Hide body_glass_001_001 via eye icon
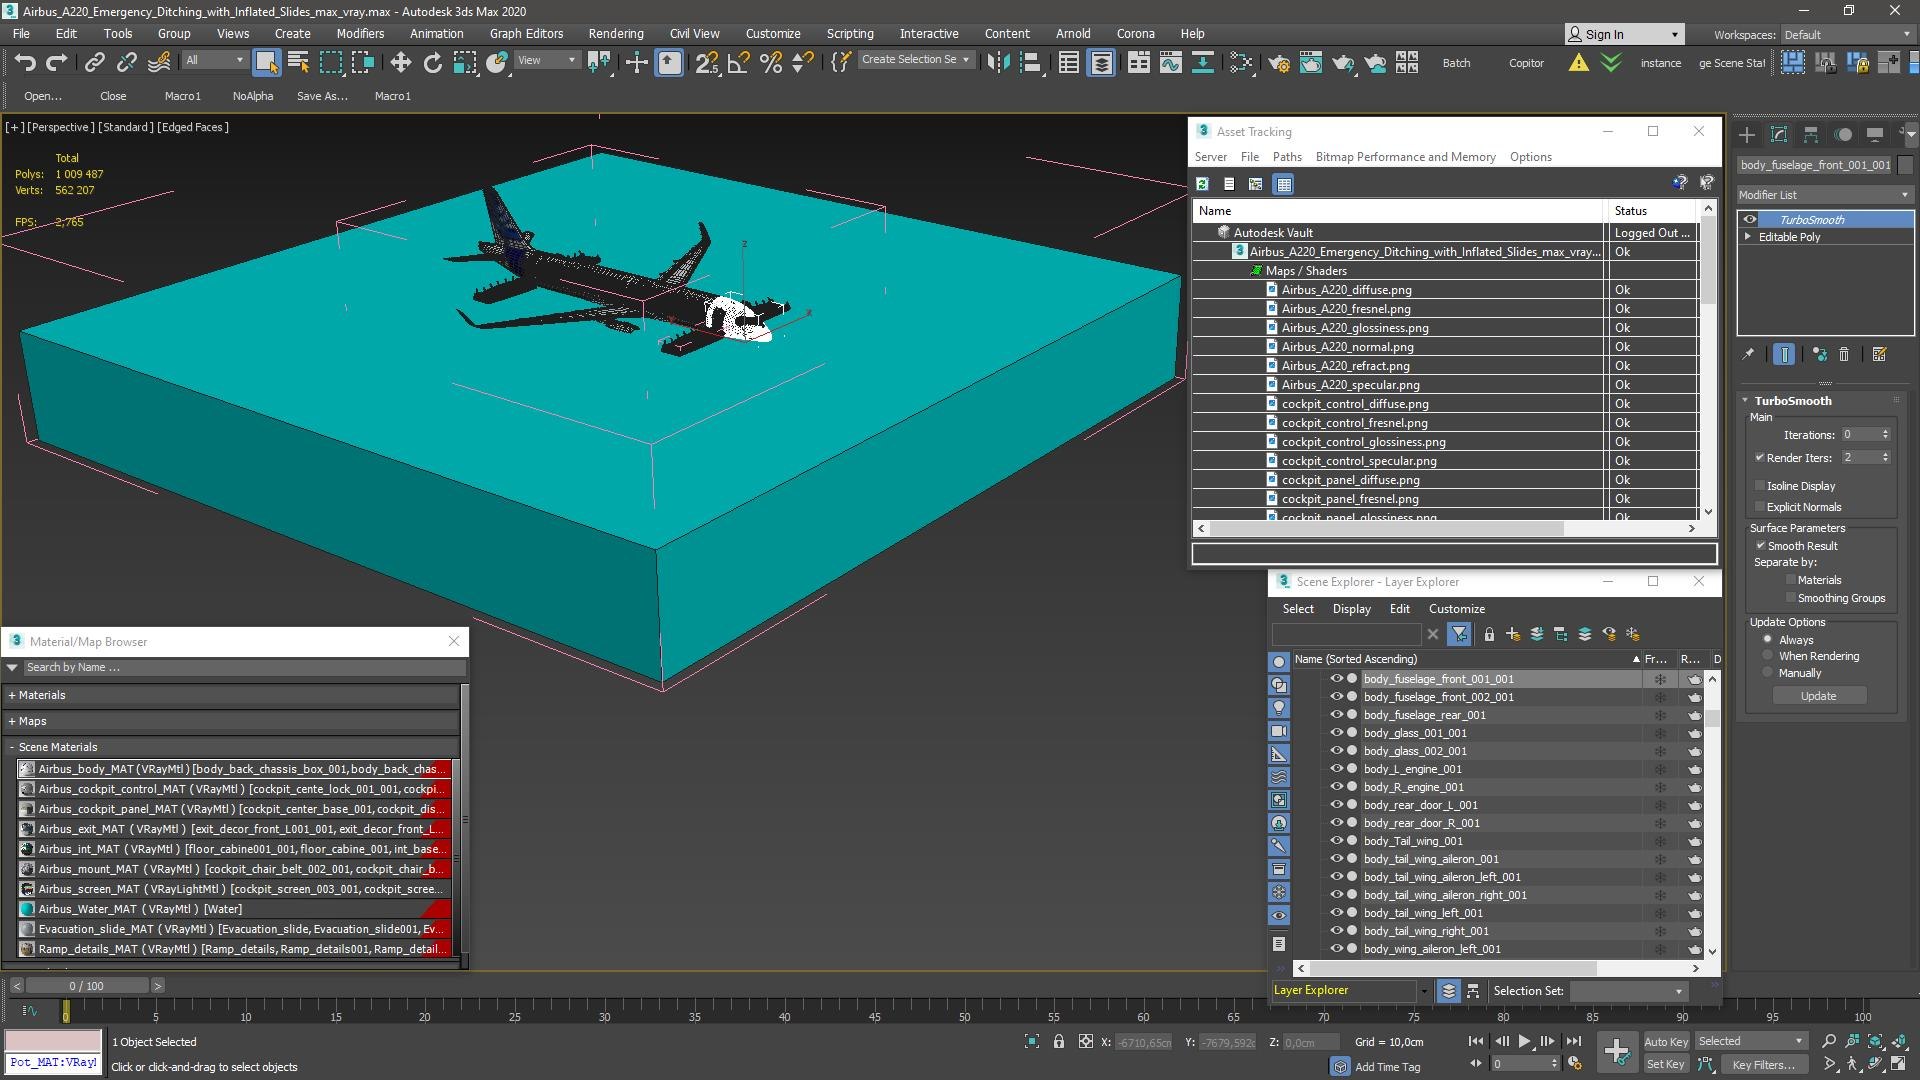Viewport: 1920px width, 1080px height. tap(1335, 733)
